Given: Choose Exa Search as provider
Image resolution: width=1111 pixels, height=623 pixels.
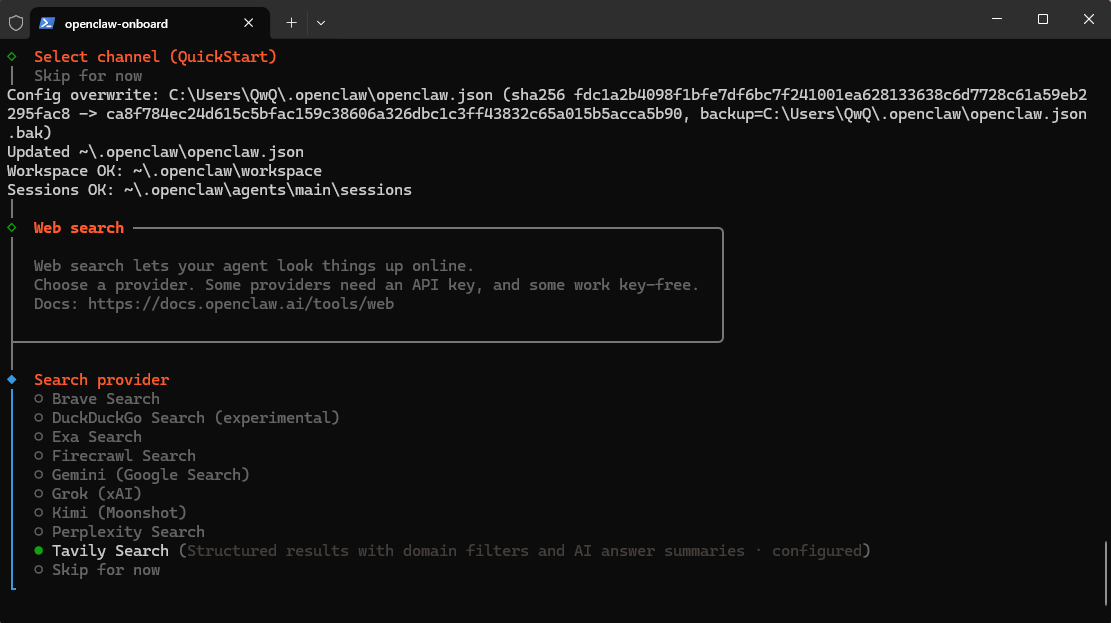Looking at the screenshot, I should click(96, 437).
